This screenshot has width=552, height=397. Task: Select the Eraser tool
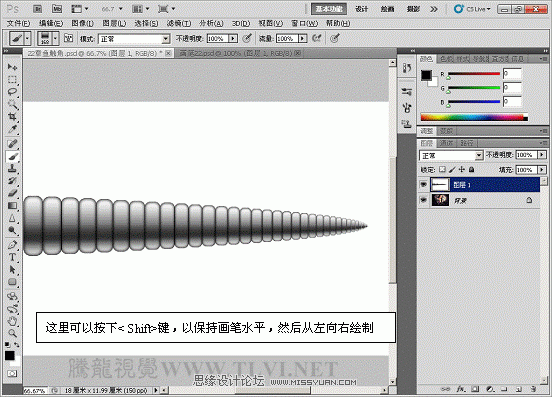pos(12,193)
